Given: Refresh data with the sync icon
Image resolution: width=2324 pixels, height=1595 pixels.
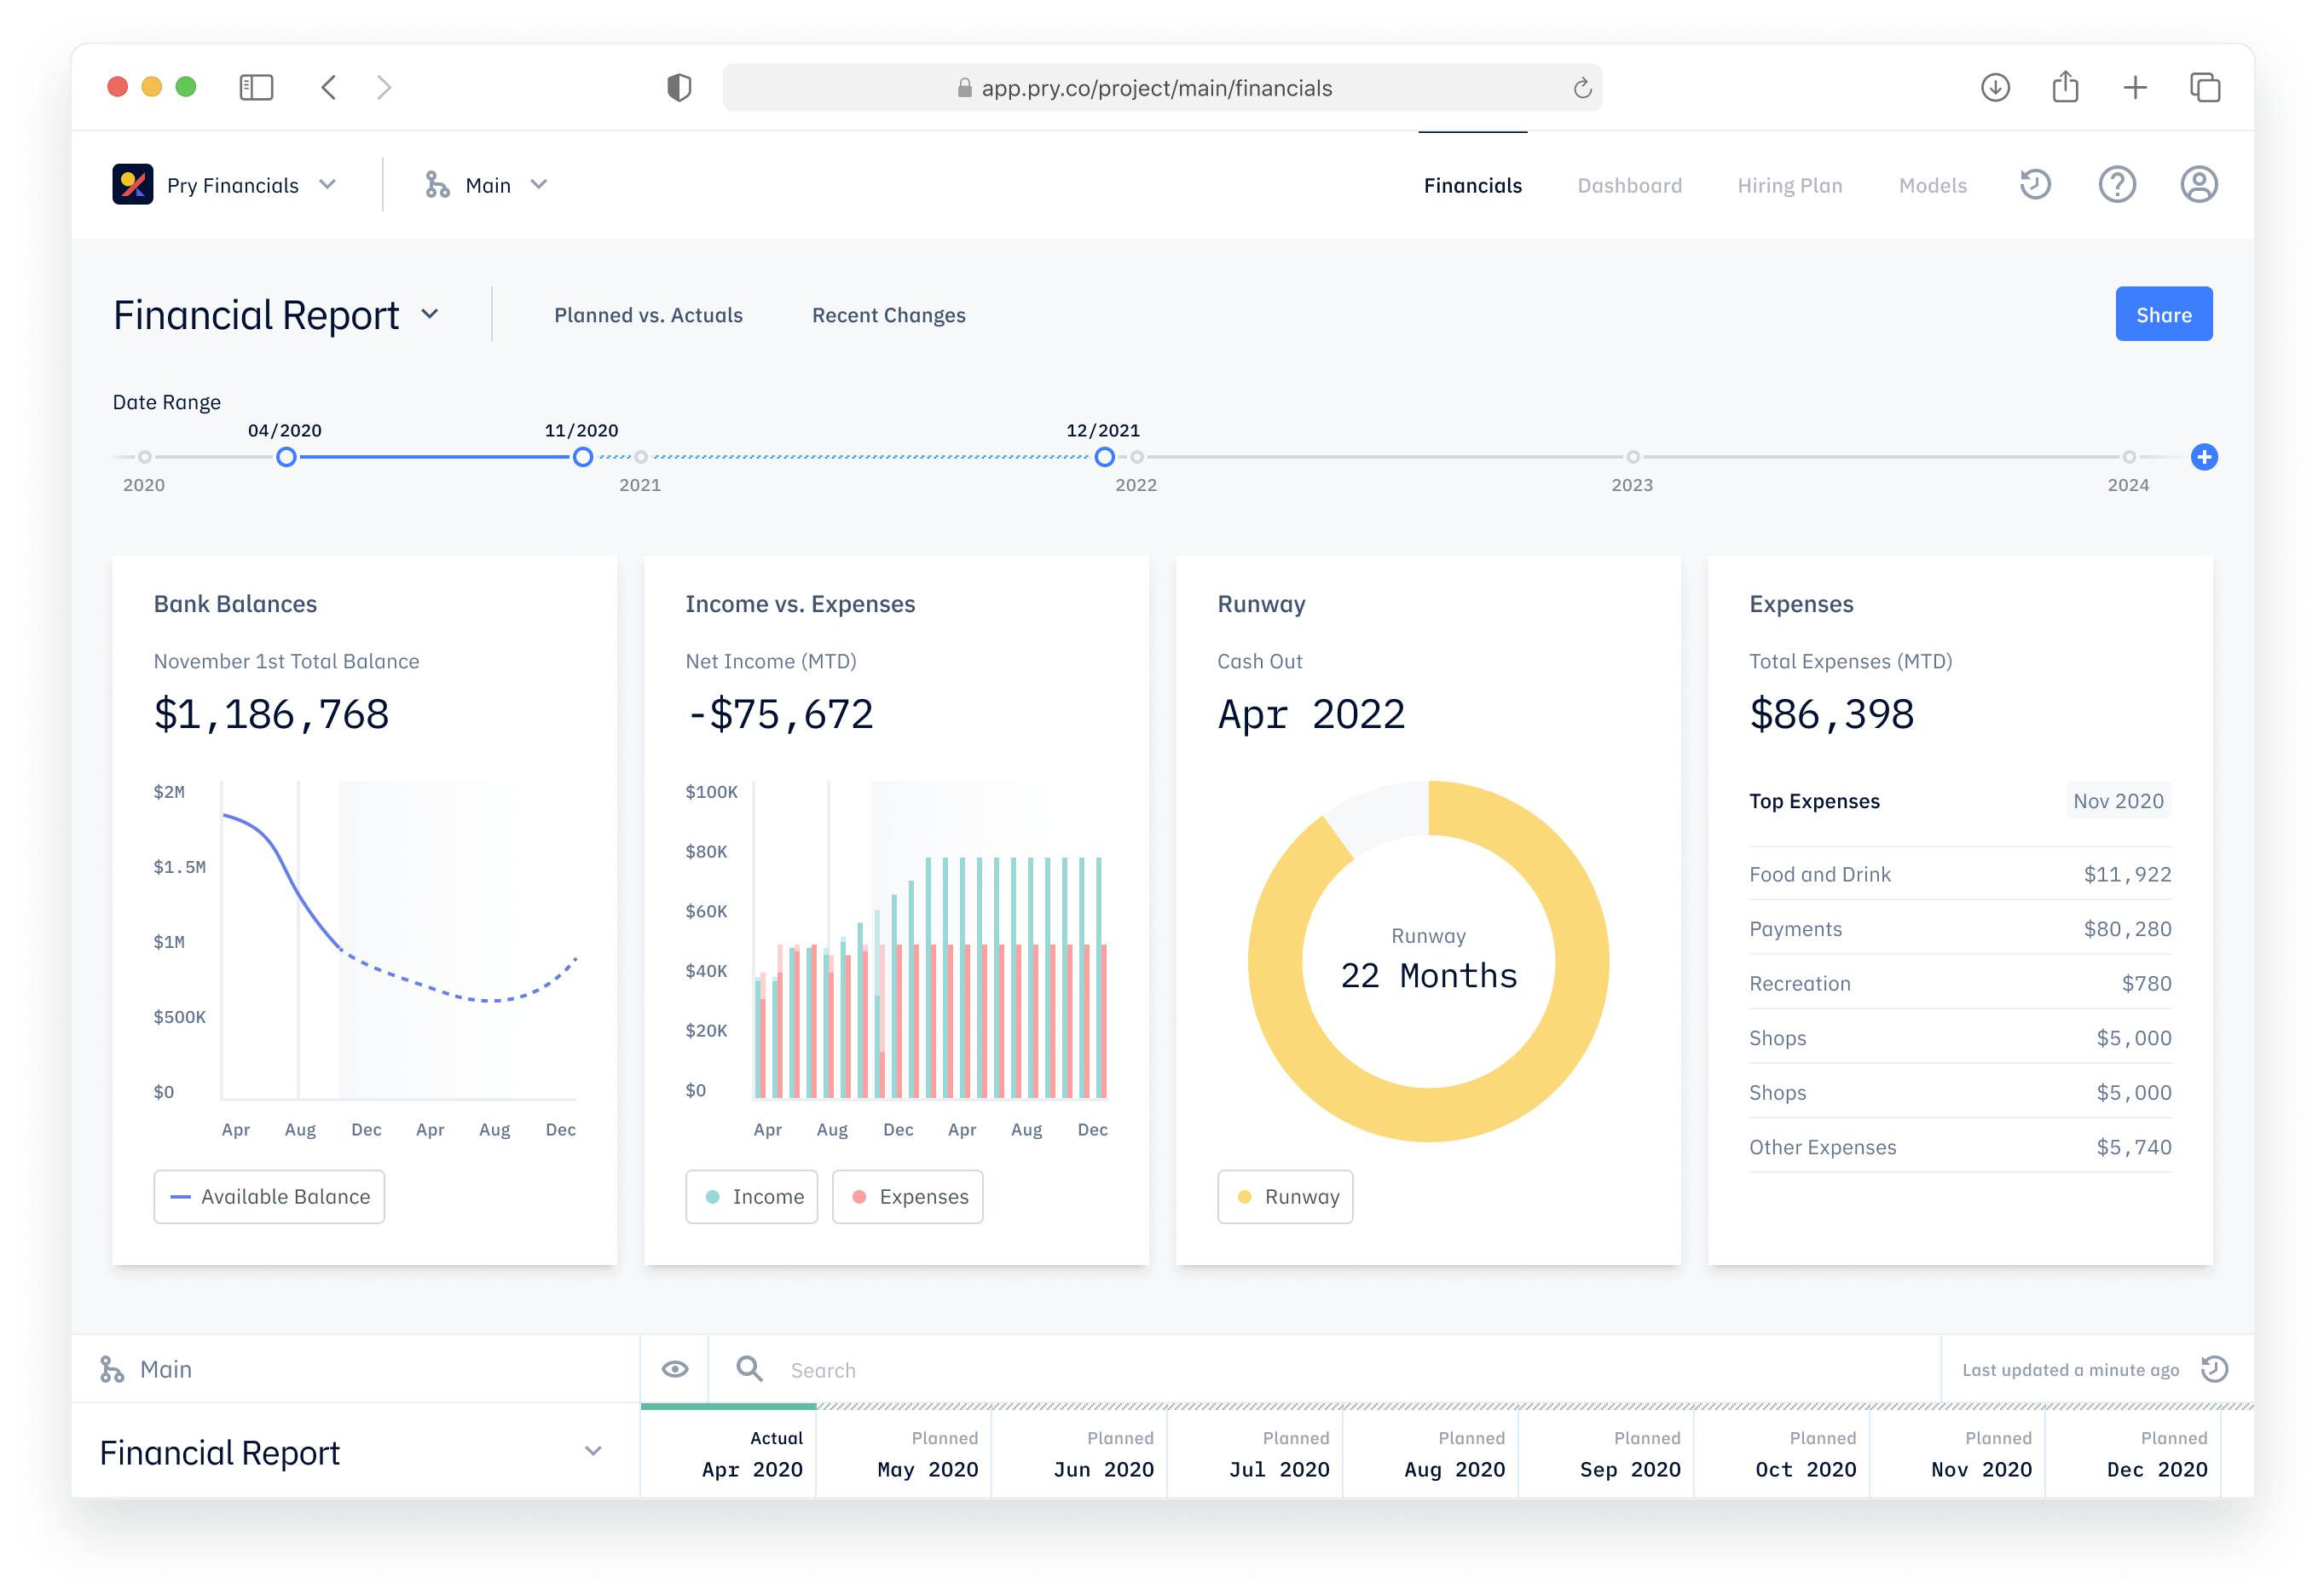Looking at the screenshot, I should pyautogui.click(x=2213, y=1369).
